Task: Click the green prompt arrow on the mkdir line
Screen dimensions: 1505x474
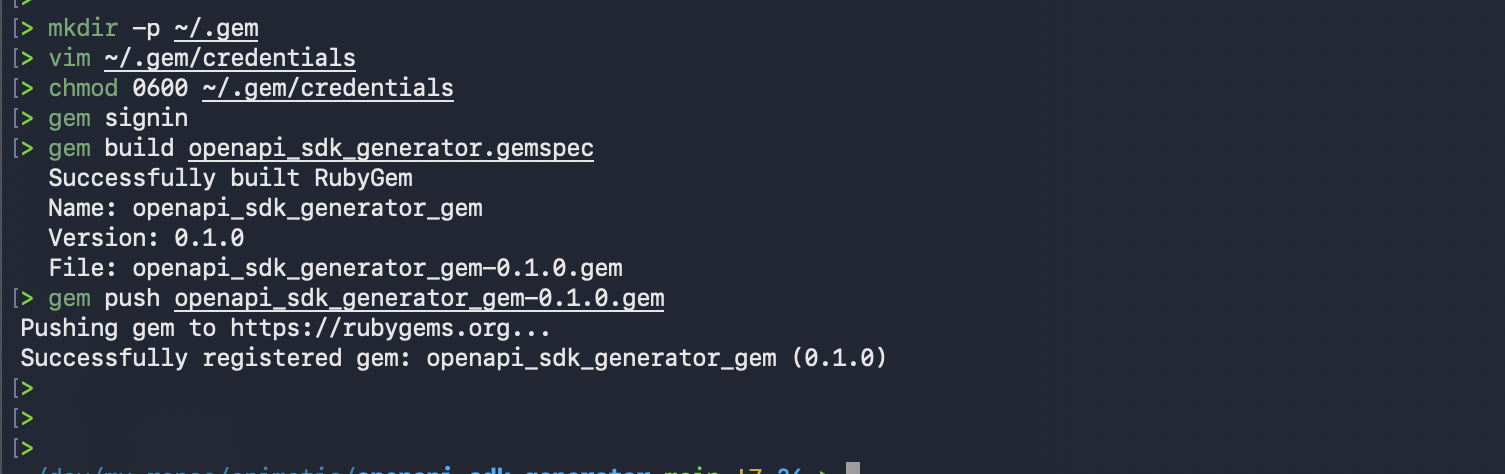Action: [x=27, y=28]
